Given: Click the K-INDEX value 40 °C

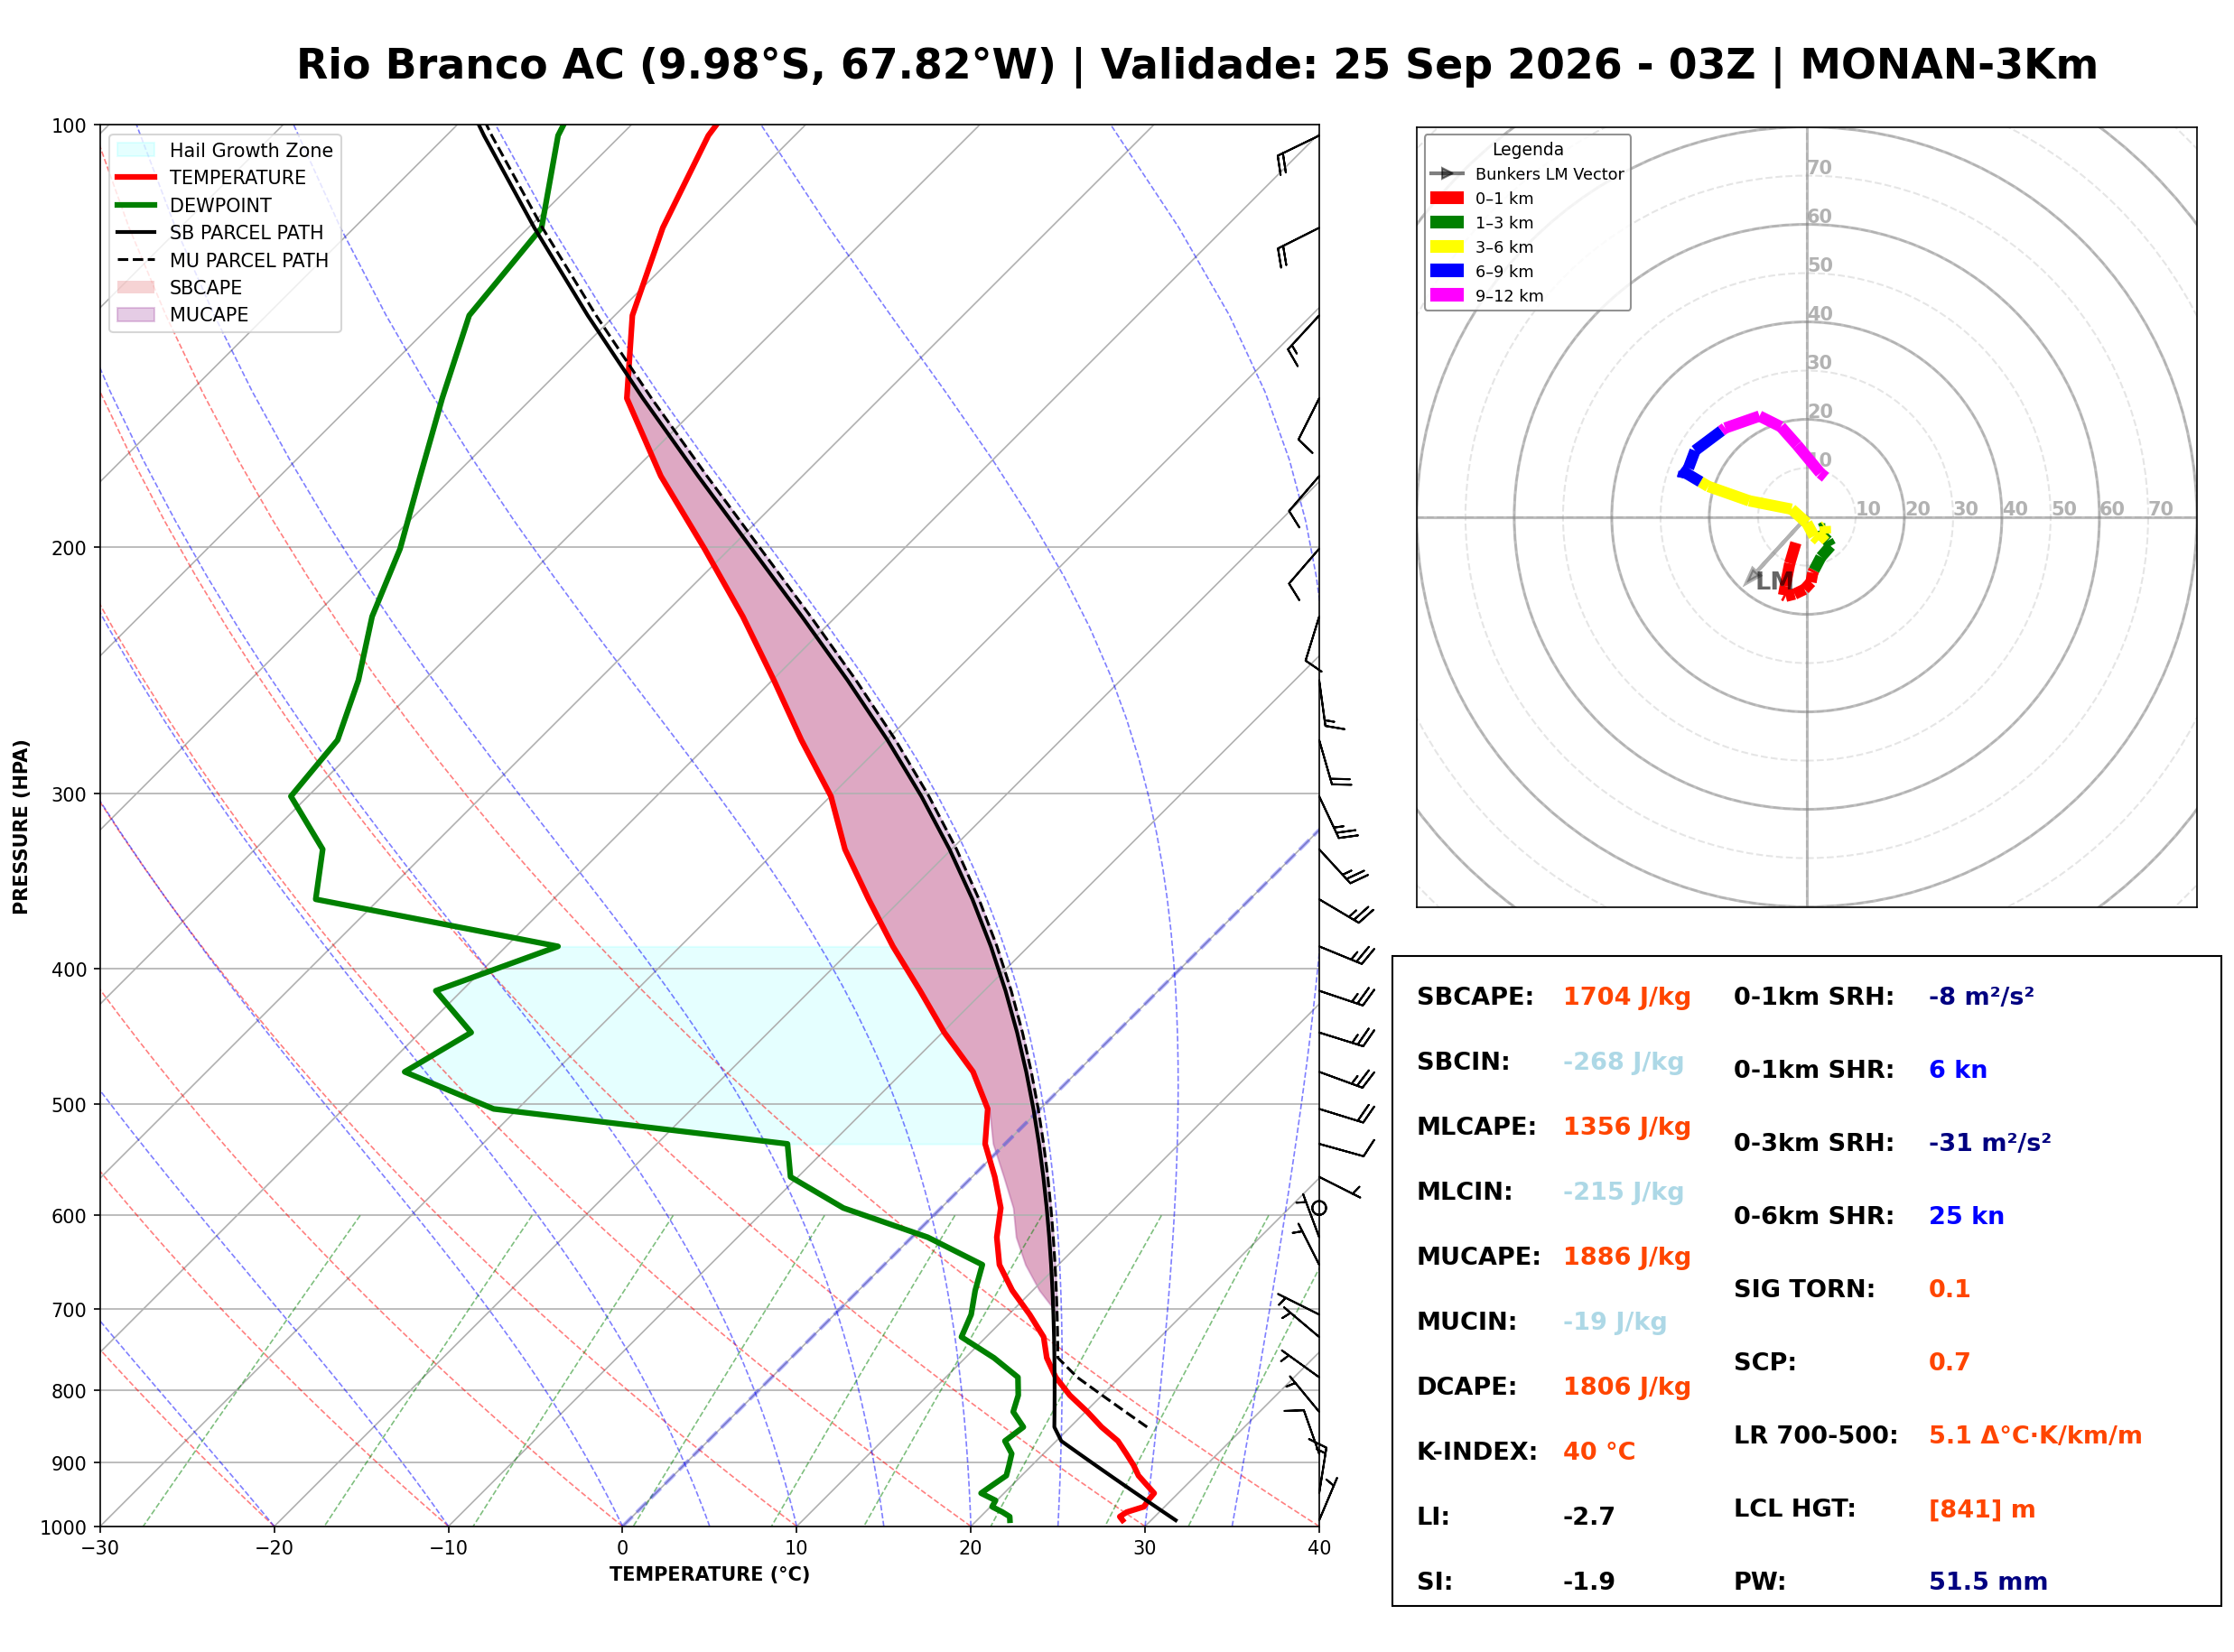Looking at the screenshot, I should pos(1598,1452).
